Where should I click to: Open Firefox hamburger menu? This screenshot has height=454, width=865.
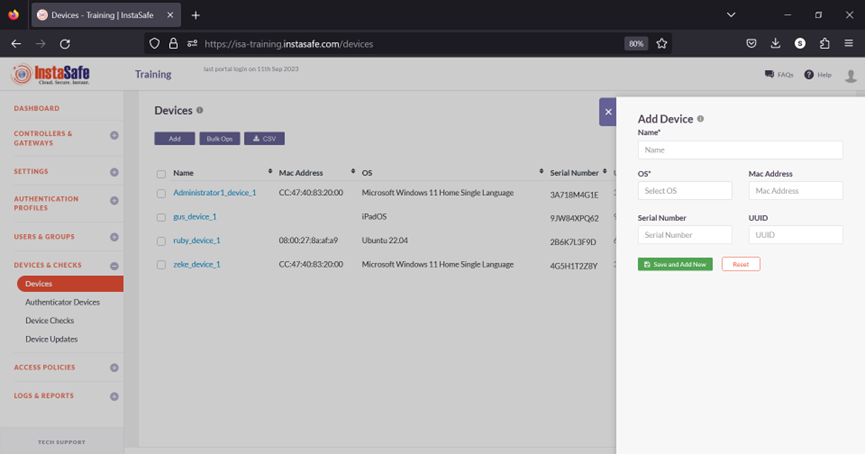(x=848, y=44)
